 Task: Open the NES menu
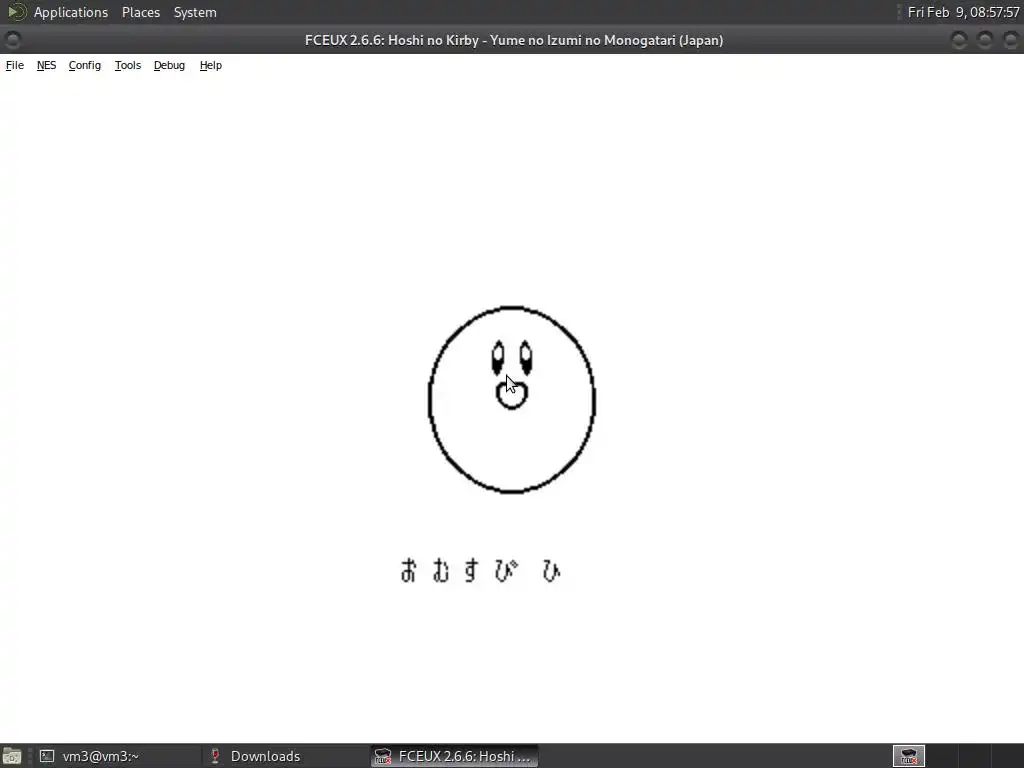pyautogui.click(x=46, y=65)
